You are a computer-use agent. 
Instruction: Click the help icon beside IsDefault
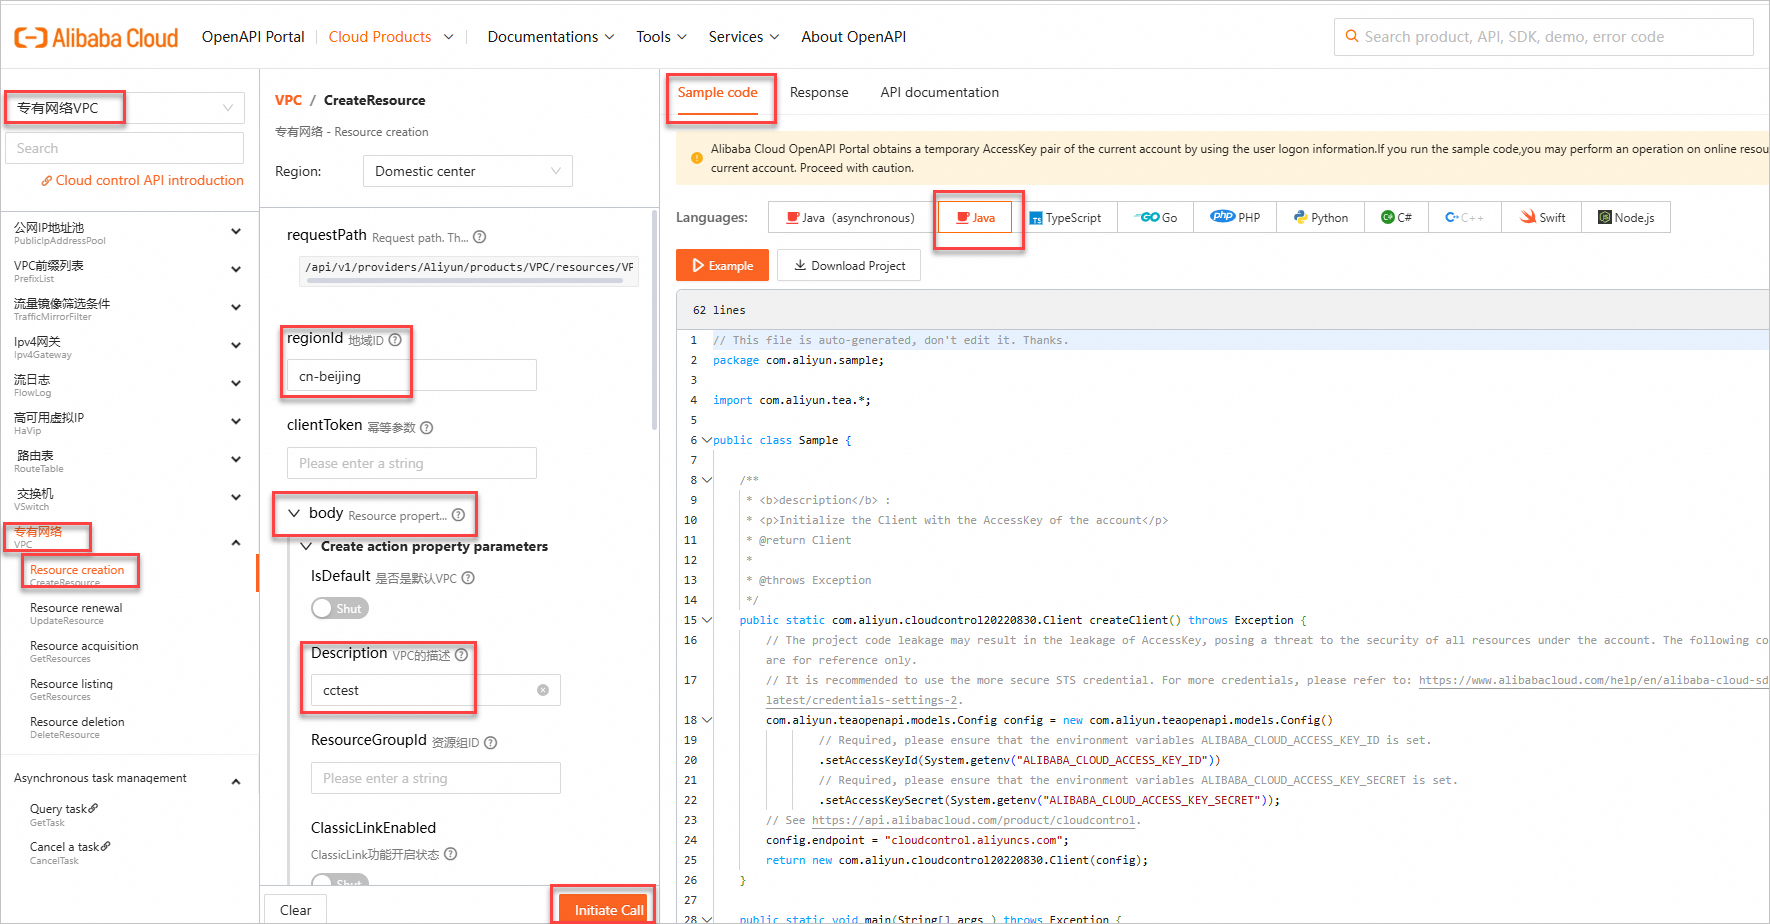point(468,578)
